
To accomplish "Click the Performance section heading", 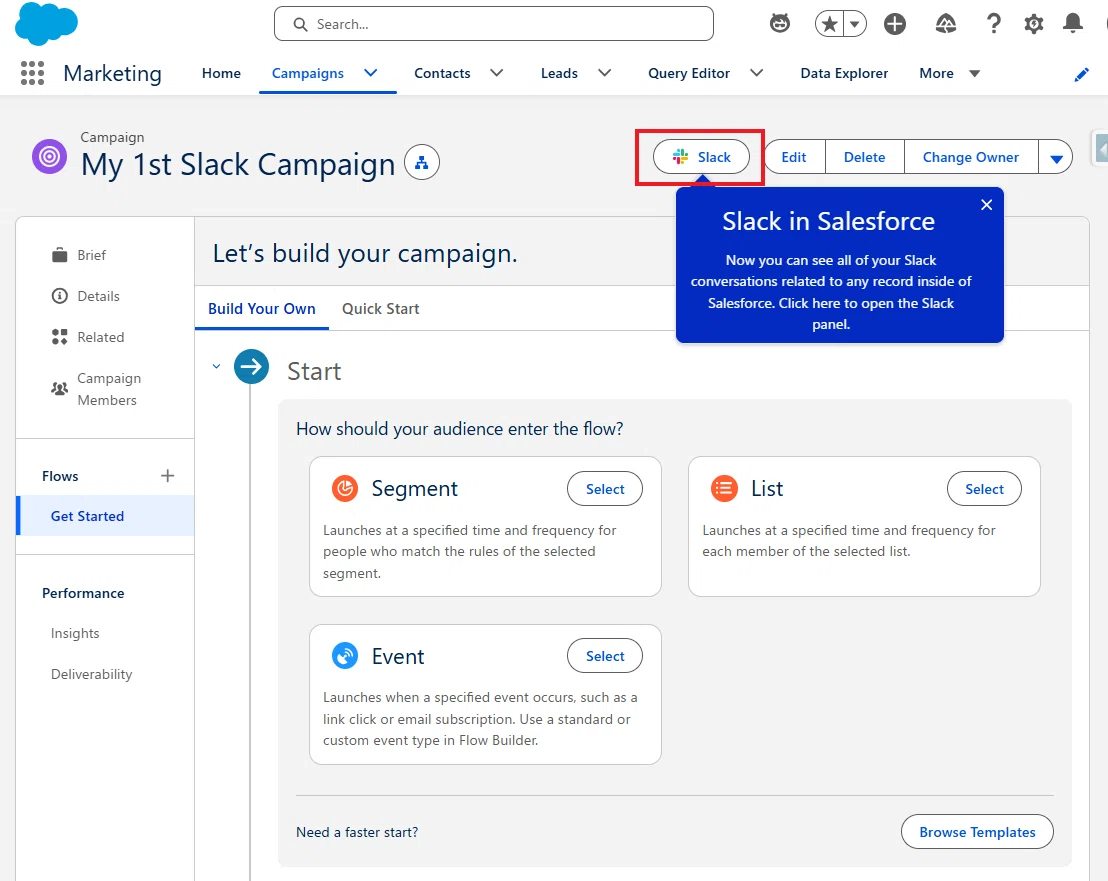I will click(x=83, y=593).
